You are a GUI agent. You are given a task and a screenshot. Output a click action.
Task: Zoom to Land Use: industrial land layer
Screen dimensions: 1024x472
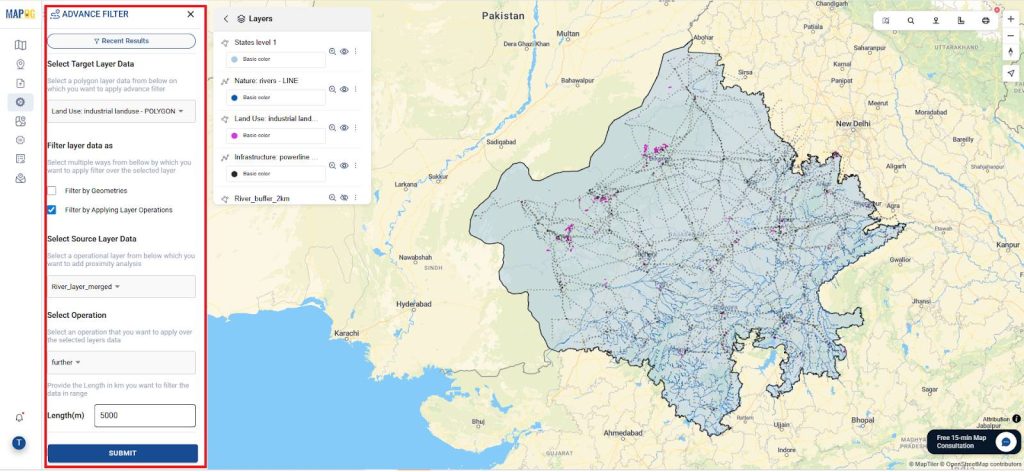click(332, 128)
